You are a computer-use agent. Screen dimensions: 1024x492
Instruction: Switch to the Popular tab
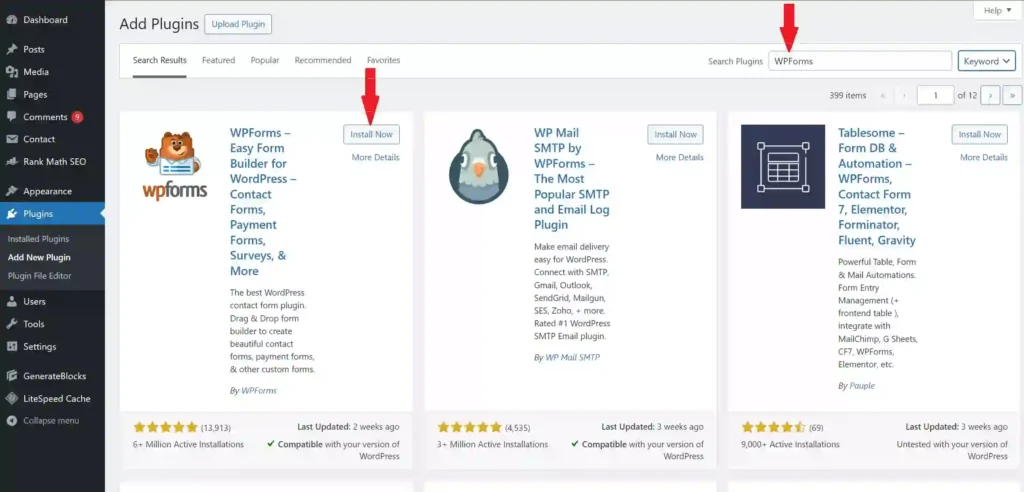pos(264,60)
